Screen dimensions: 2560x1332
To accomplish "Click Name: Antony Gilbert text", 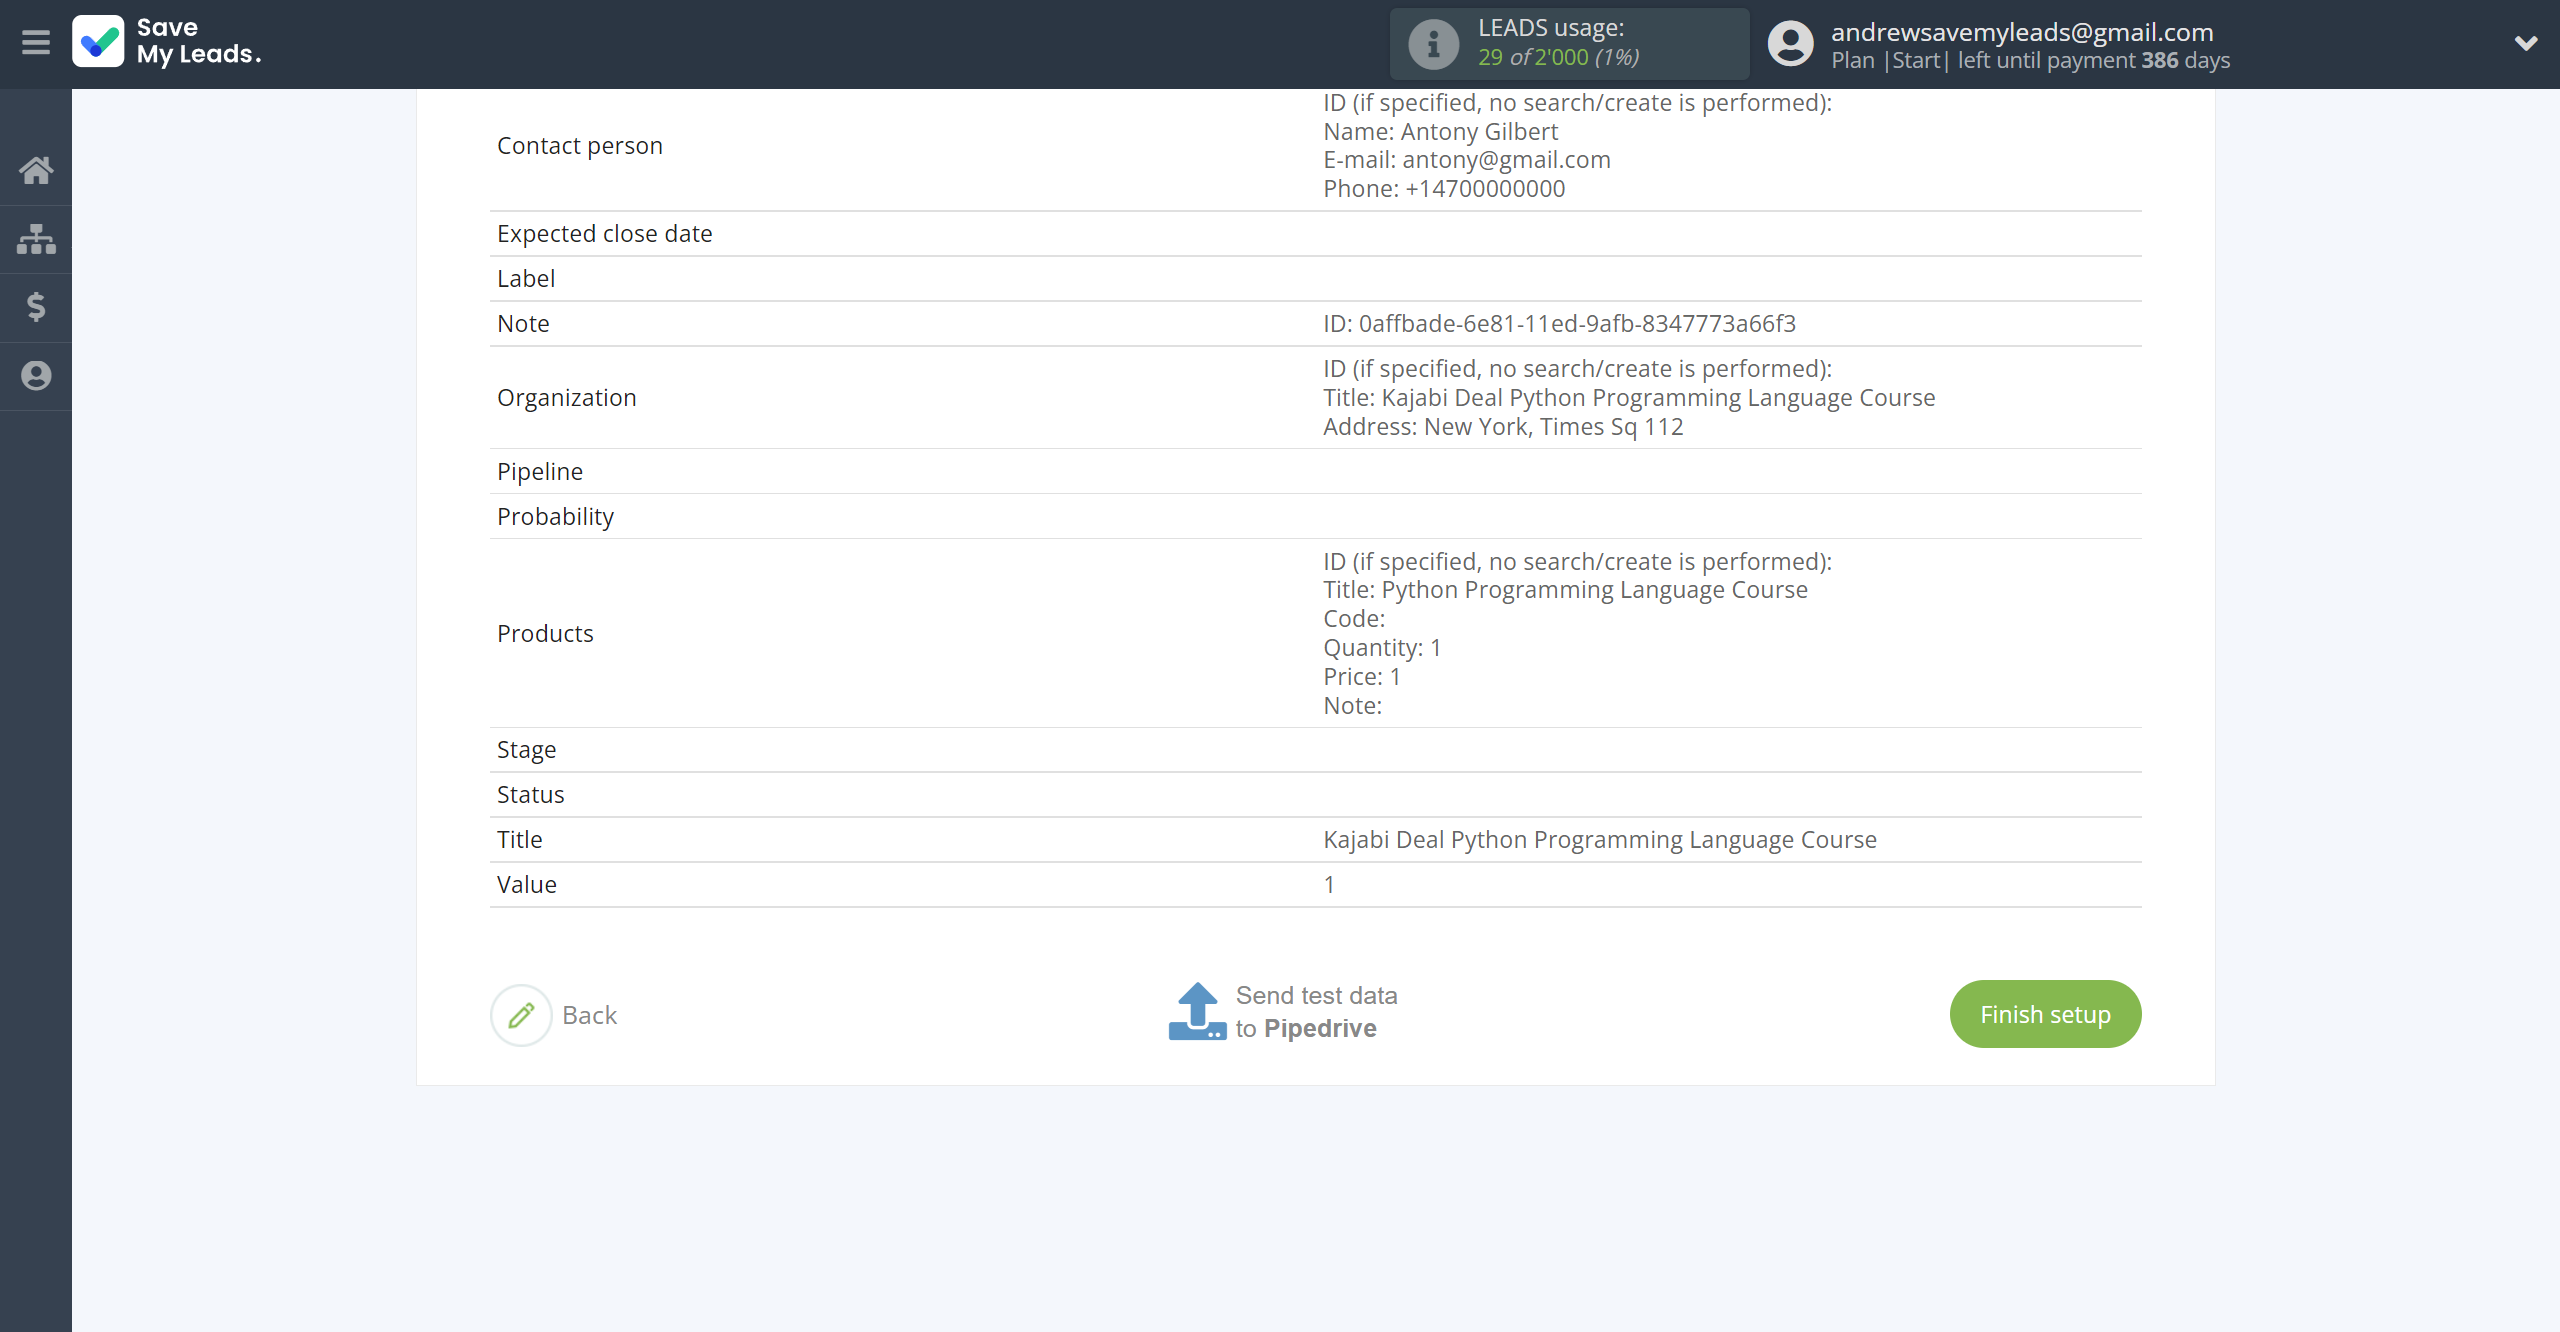I will pyautogui.click(x=1440, y=132).
